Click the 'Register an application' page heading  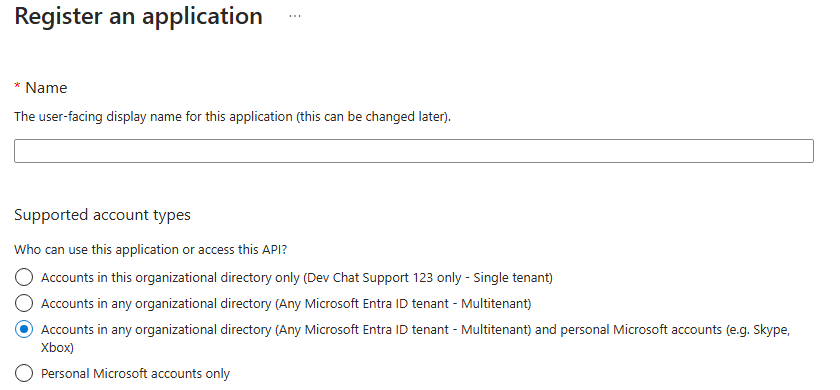click(x=138, y=16)
